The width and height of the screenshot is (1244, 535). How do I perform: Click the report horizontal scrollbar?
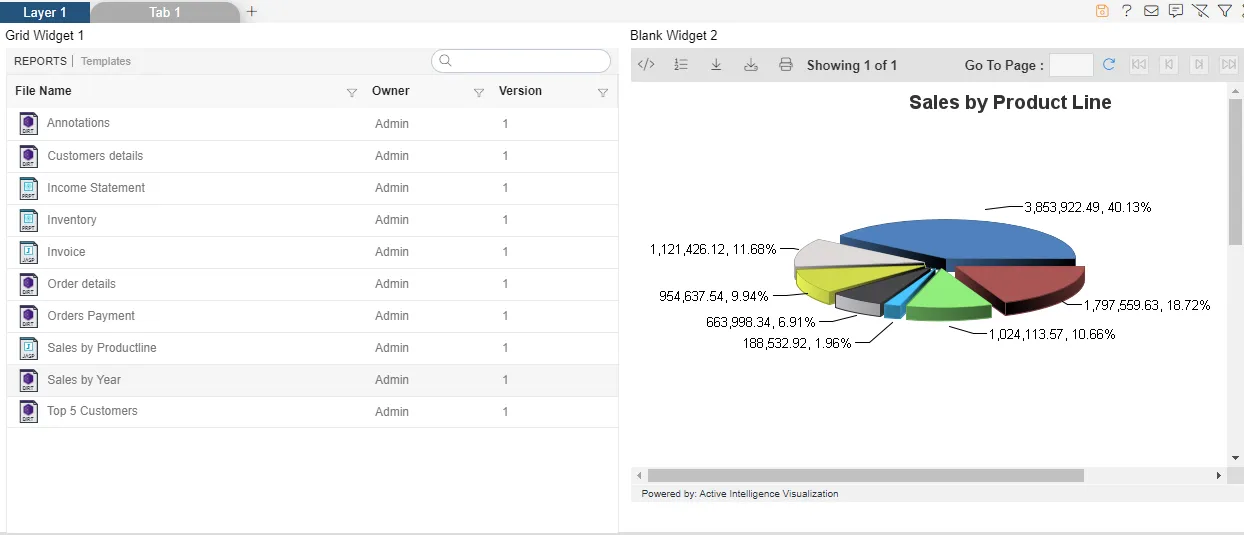865,476
